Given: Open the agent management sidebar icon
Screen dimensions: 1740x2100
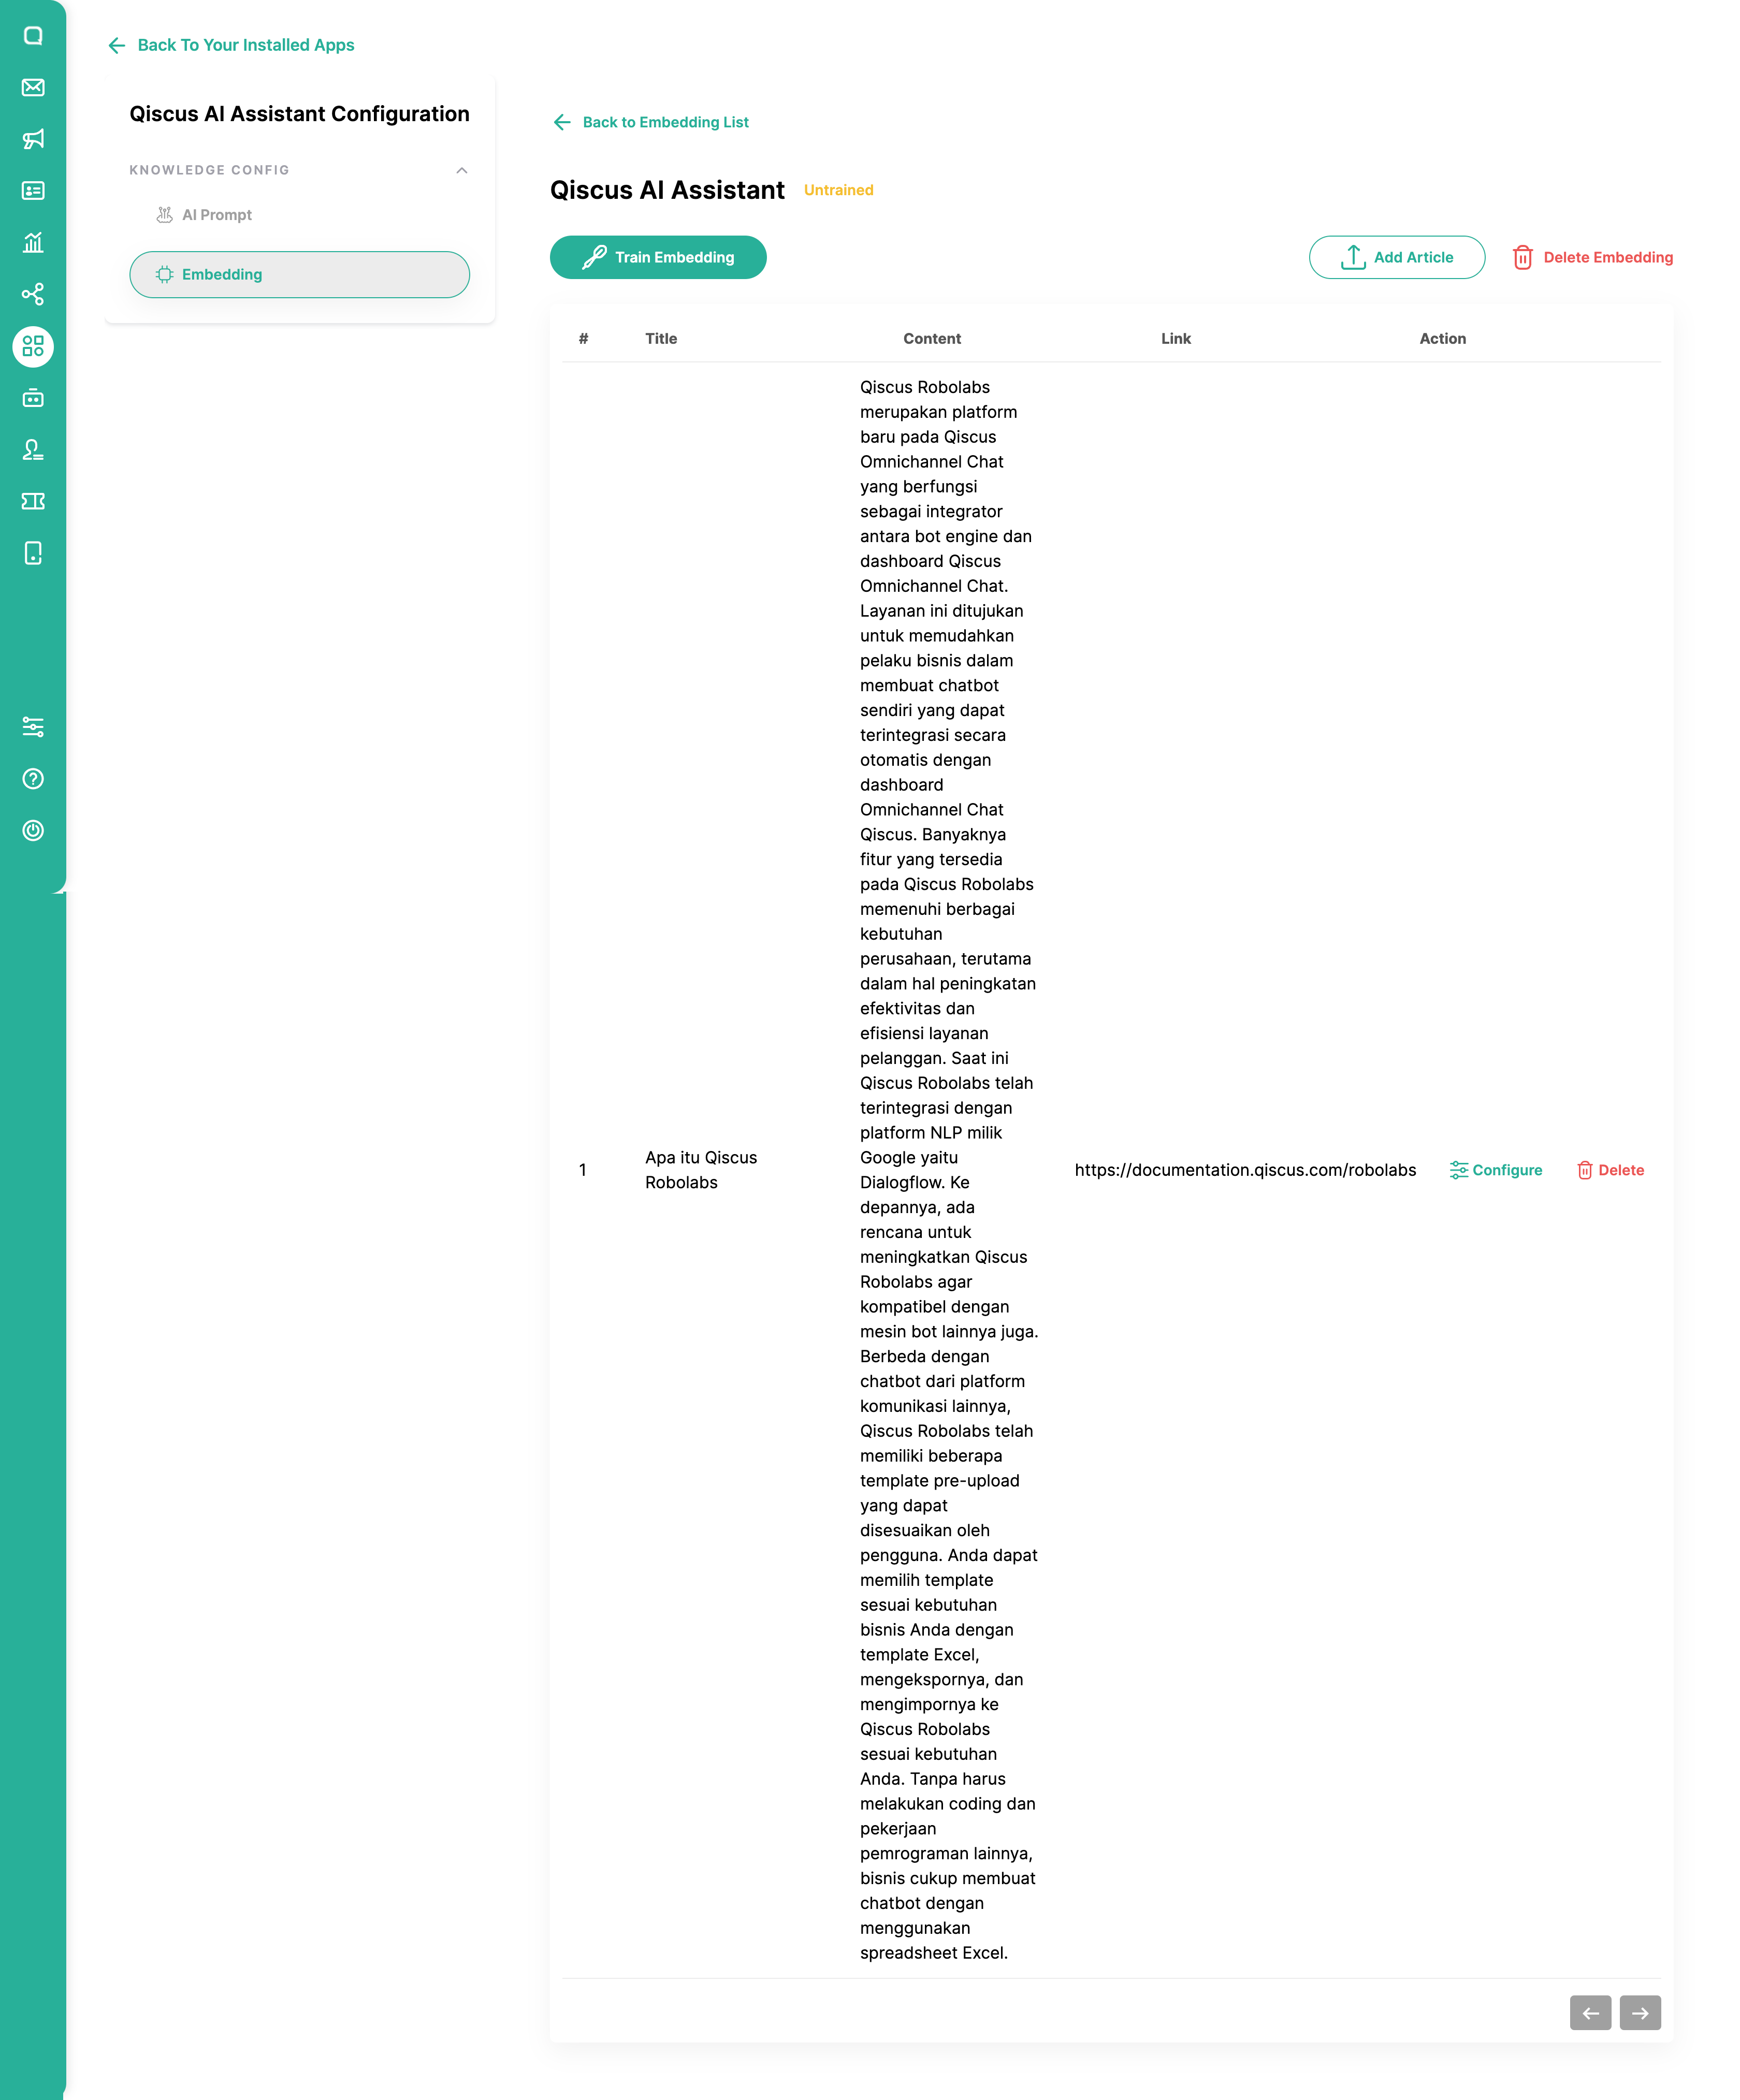Looking at the screenshot, I should coord(33,450).
